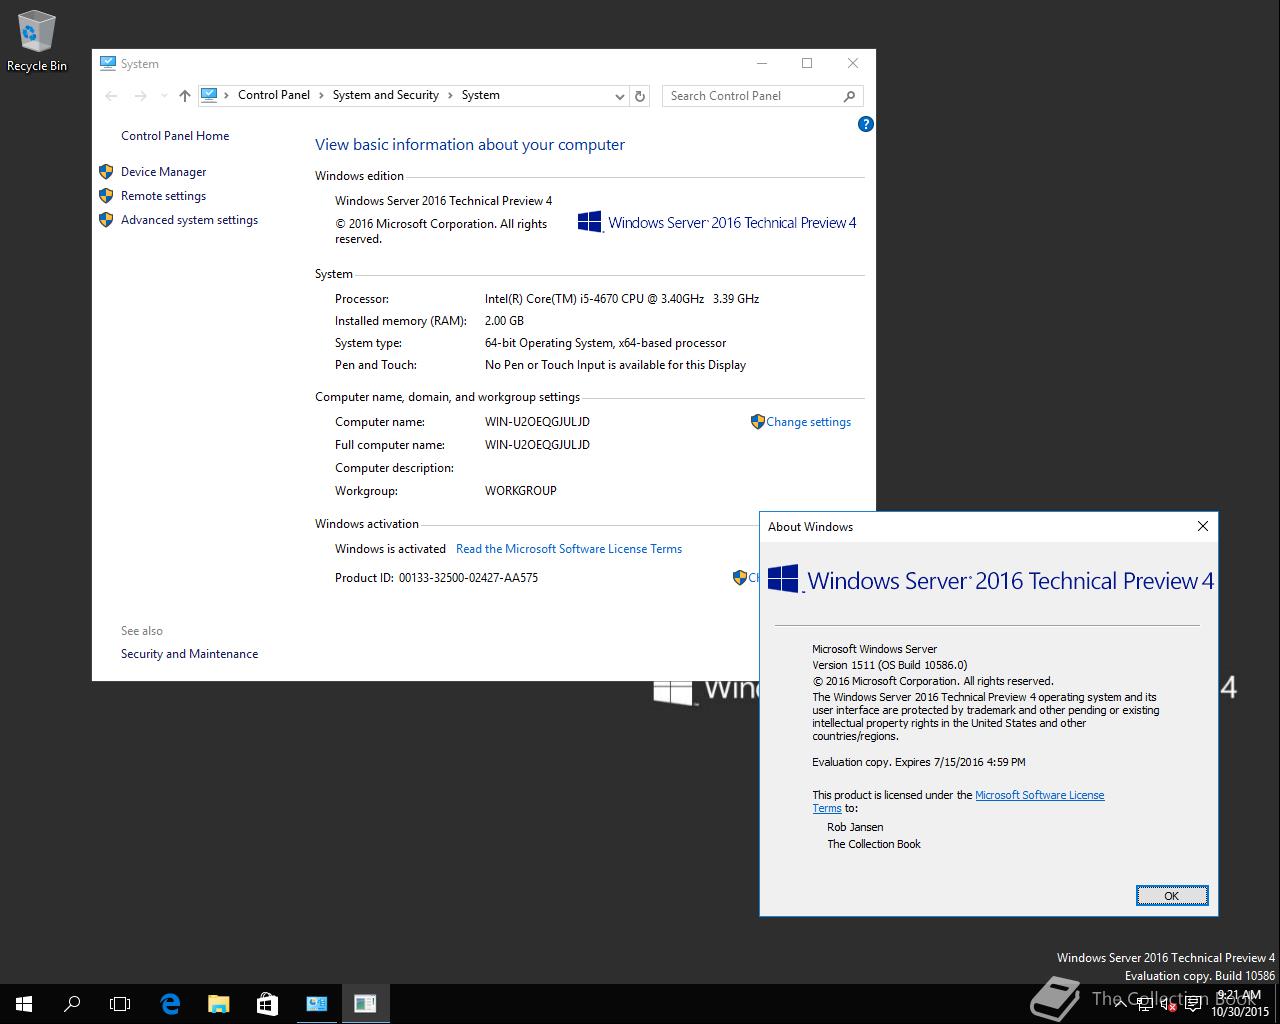Expand chevron after Control Panel breadcrumb
This screenshot has height=1024, width=1280.
pos(322,95)
